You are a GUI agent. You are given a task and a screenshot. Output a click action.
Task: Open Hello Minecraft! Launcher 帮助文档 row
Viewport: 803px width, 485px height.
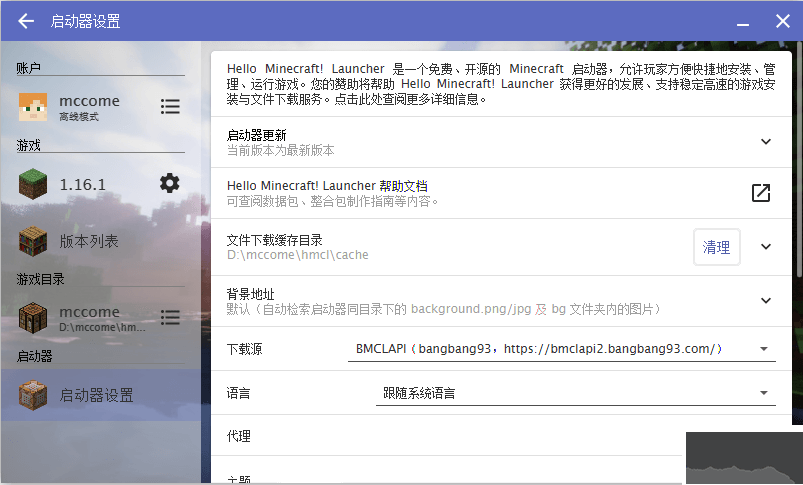tap(501, 193)
